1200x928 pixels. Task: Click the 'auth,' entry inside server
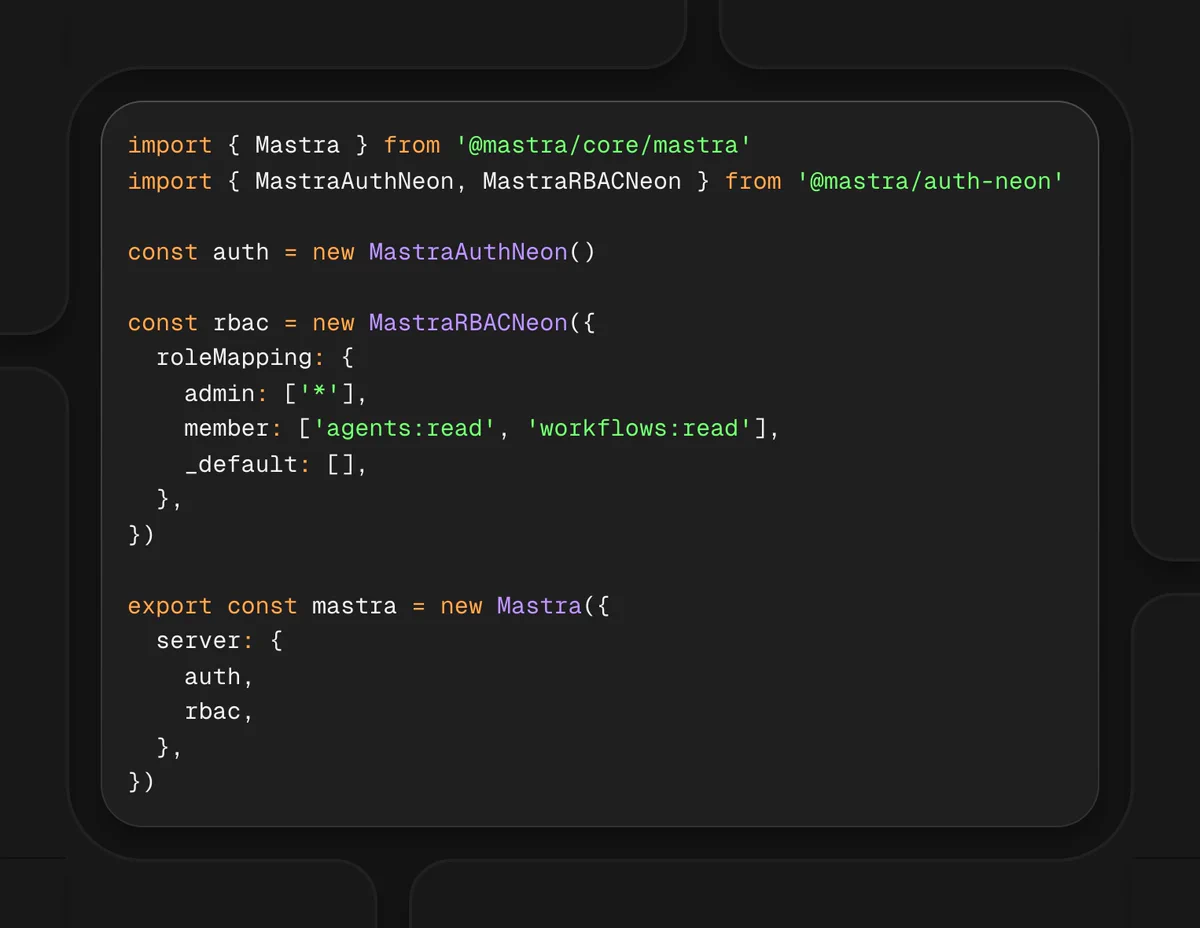(x=219, y=677)
